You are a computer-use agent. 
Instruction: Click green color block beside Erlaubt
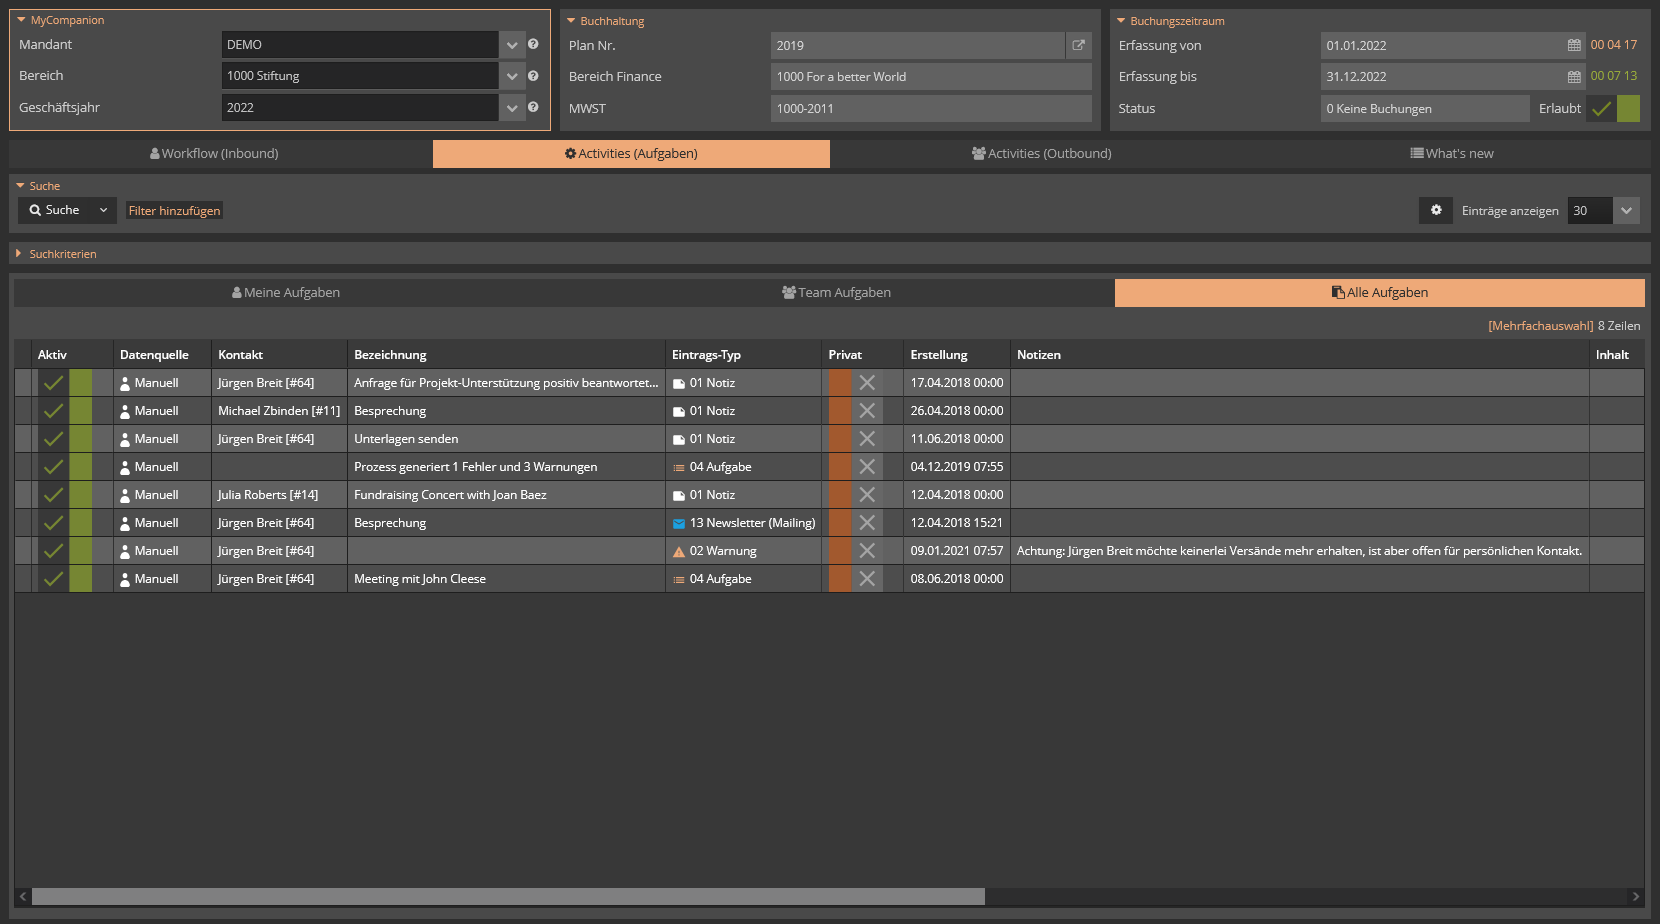(1628, 109)
